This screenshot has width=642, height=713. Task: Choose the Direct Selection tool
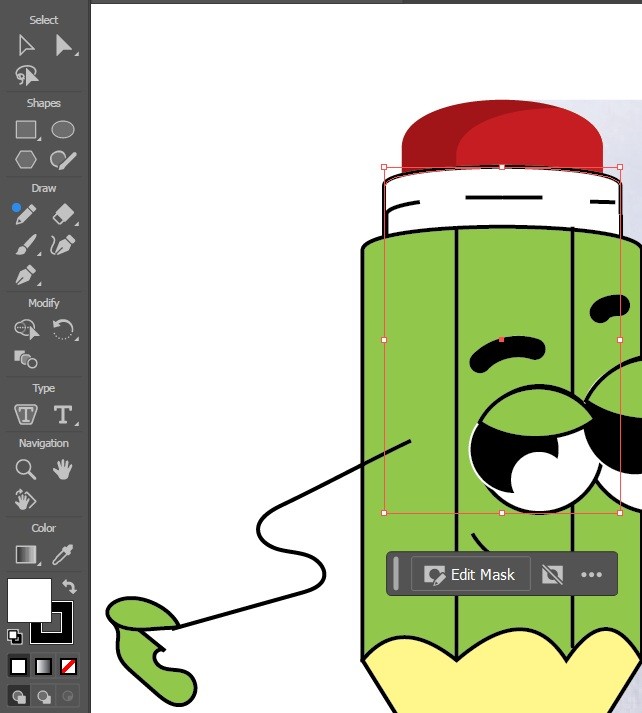click(64, 45)
